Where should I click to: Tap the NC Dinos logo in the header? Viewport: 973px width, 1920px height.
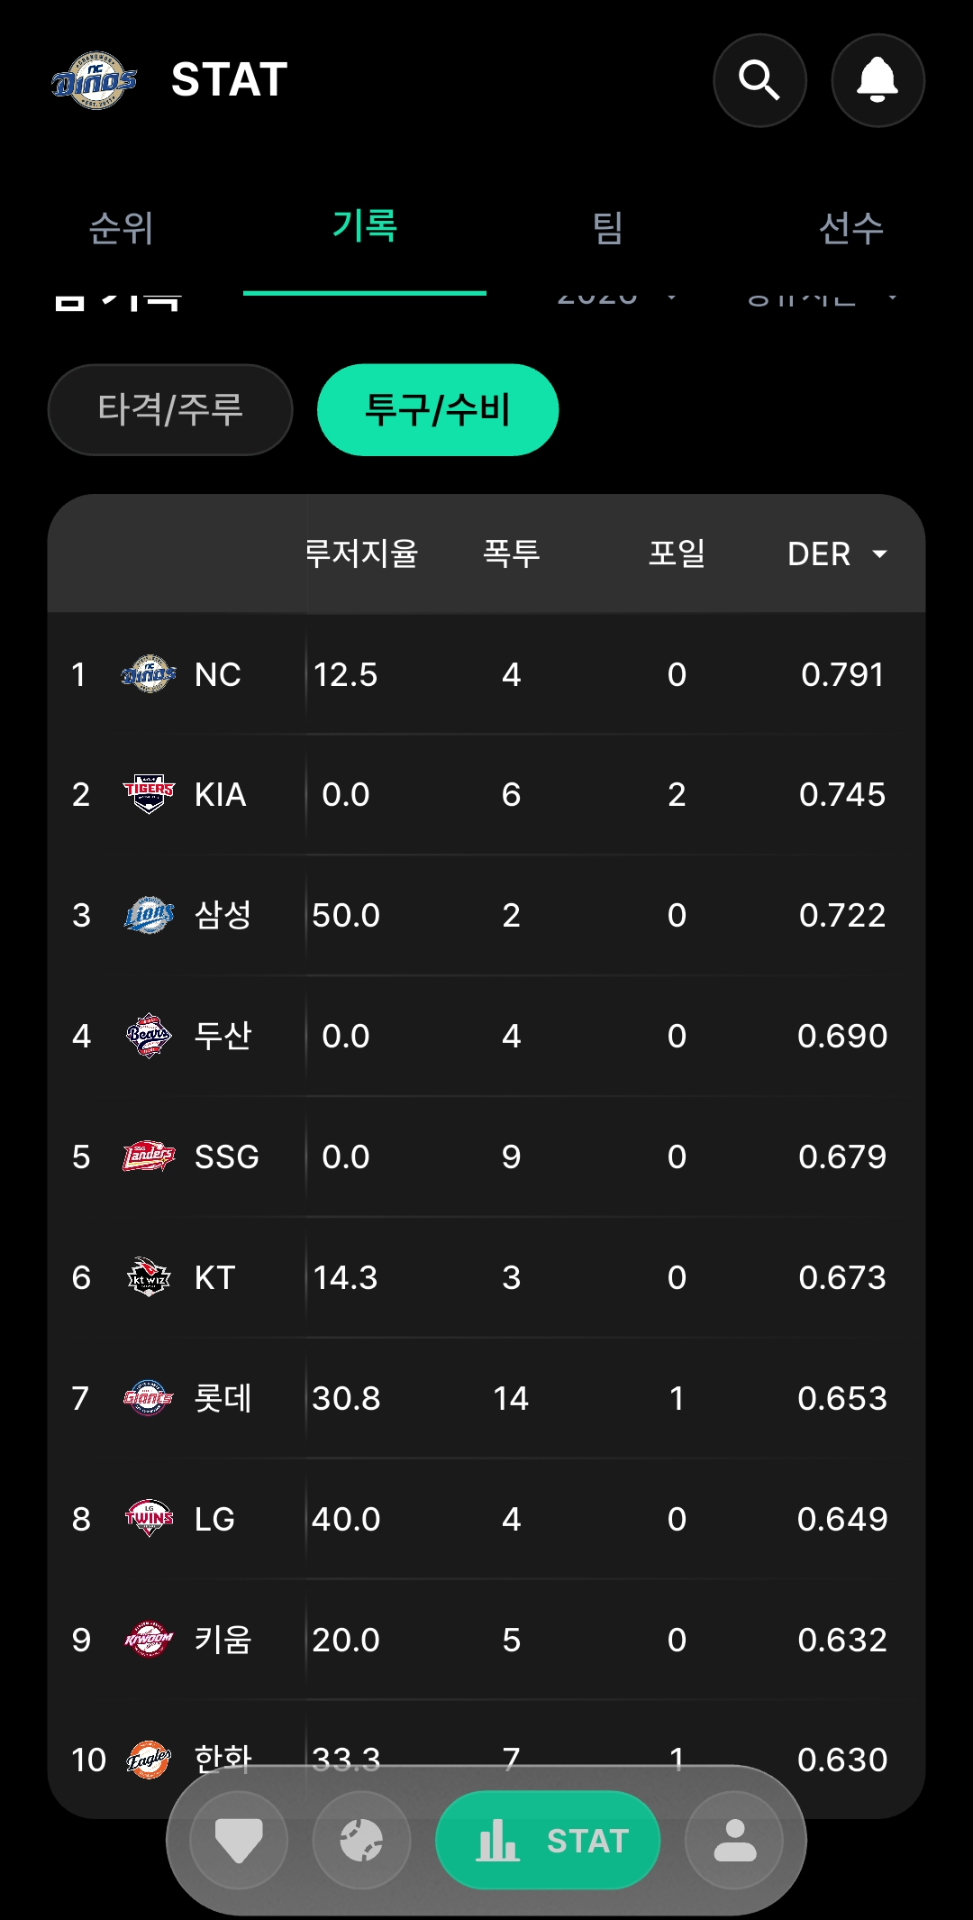coord(94,80)
